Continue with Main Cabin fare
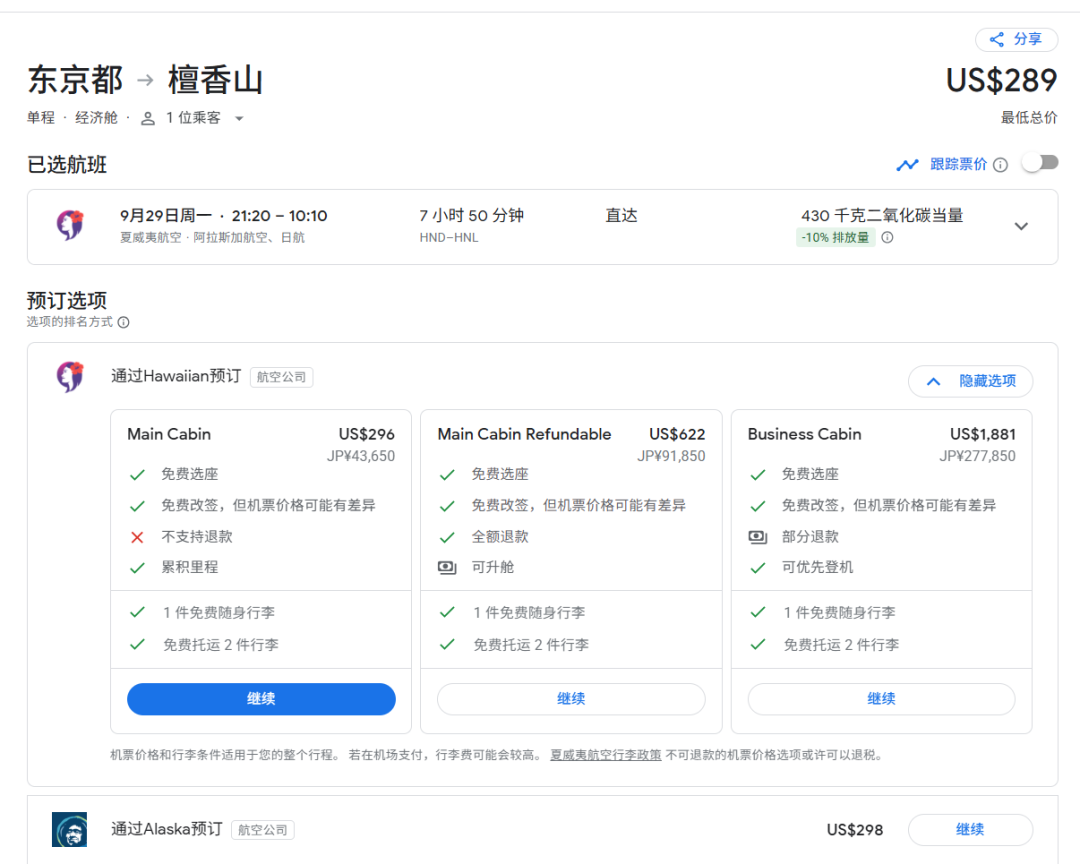This screenshot has height=864, width=1080. tap(261, 699)
